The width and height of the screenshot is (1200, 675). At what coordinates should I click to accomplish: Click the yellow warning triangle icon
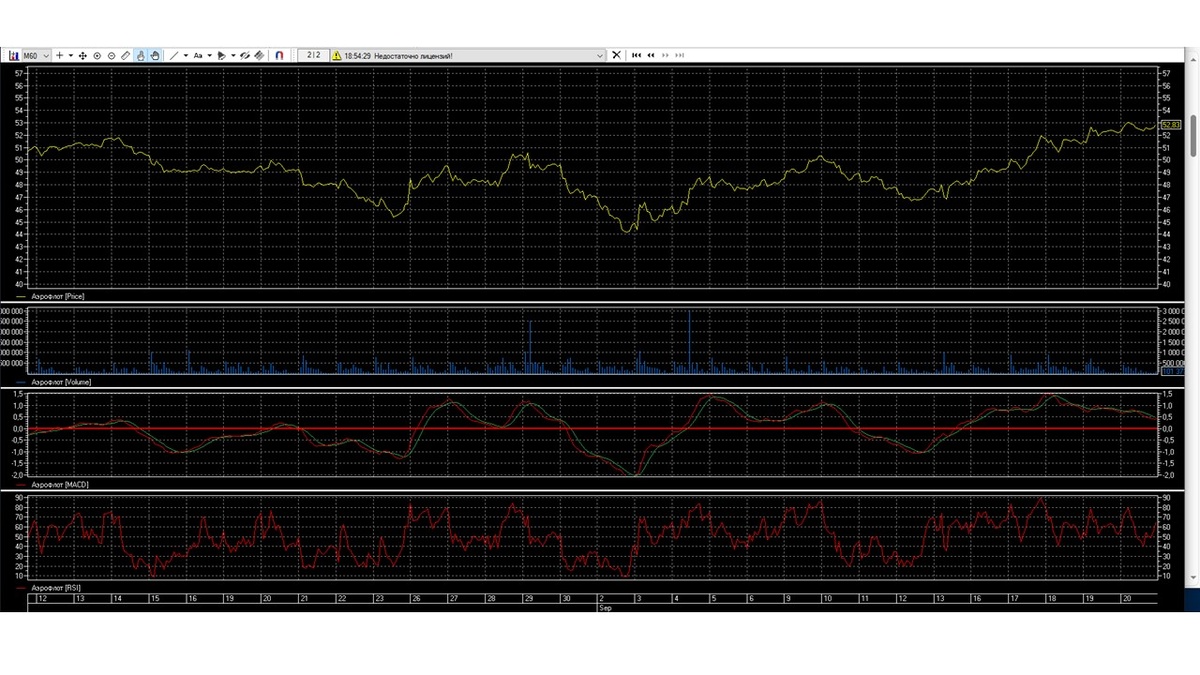point(337,56)
